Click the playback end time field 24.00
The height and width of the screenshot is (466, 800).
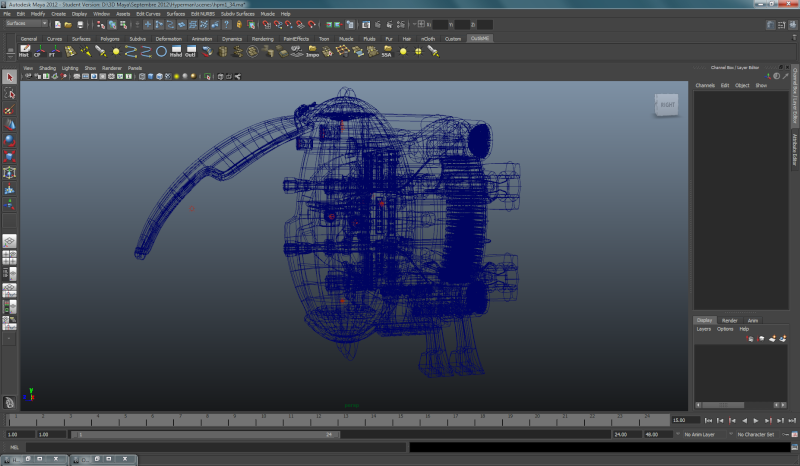coord(627,434)
